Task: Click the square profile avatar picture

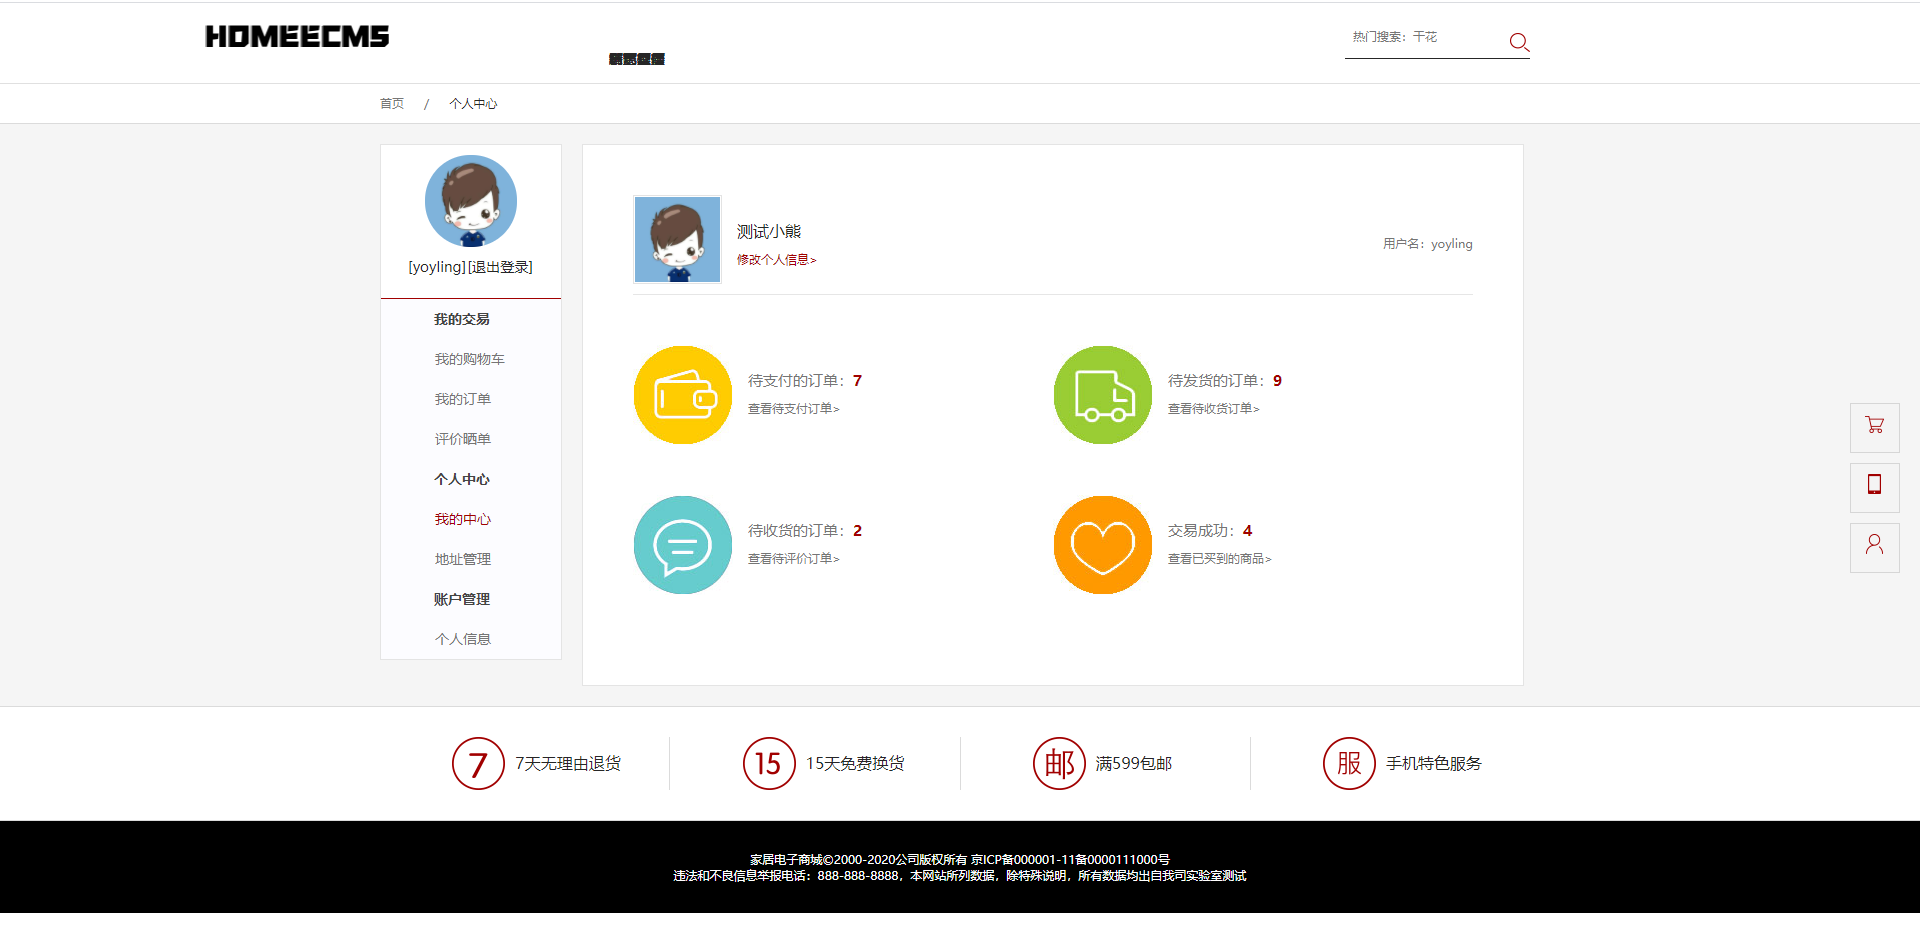Action: pyautogui.click(x=677, y=239)
